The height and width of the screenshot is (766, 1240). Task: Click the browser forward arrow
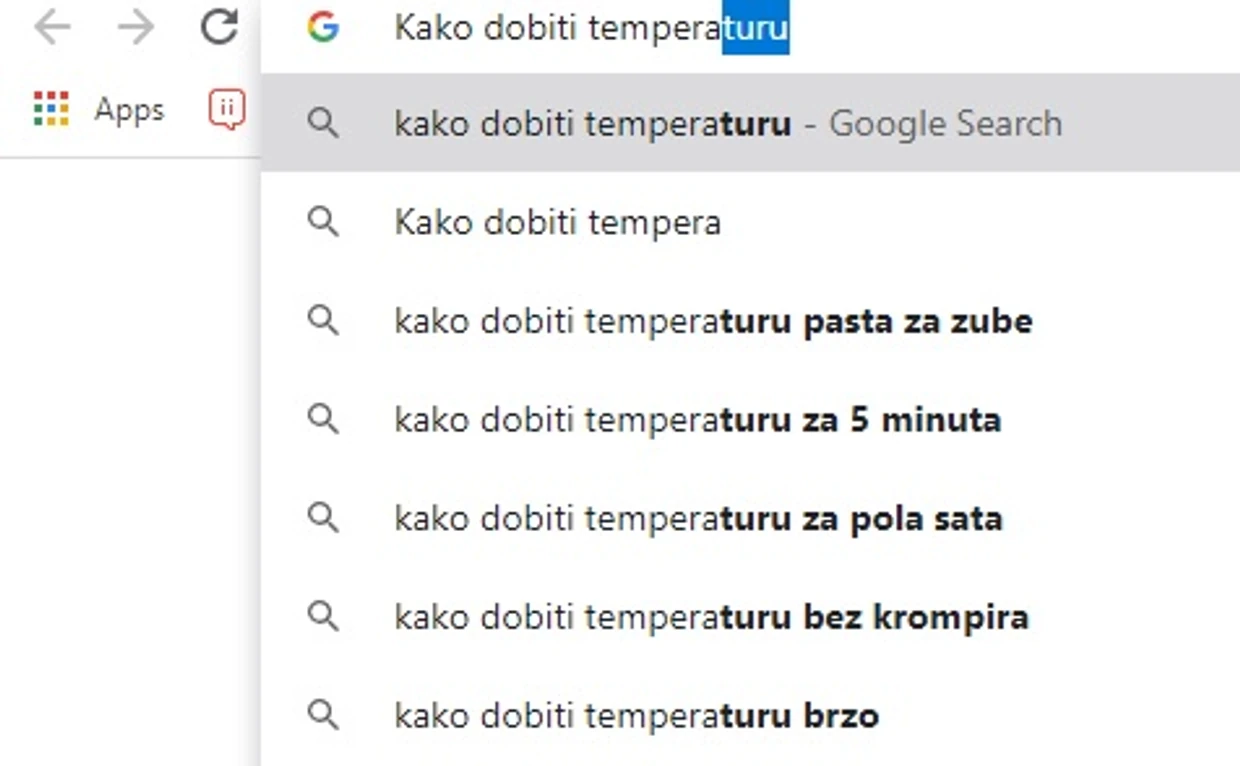tap(135, 28)
